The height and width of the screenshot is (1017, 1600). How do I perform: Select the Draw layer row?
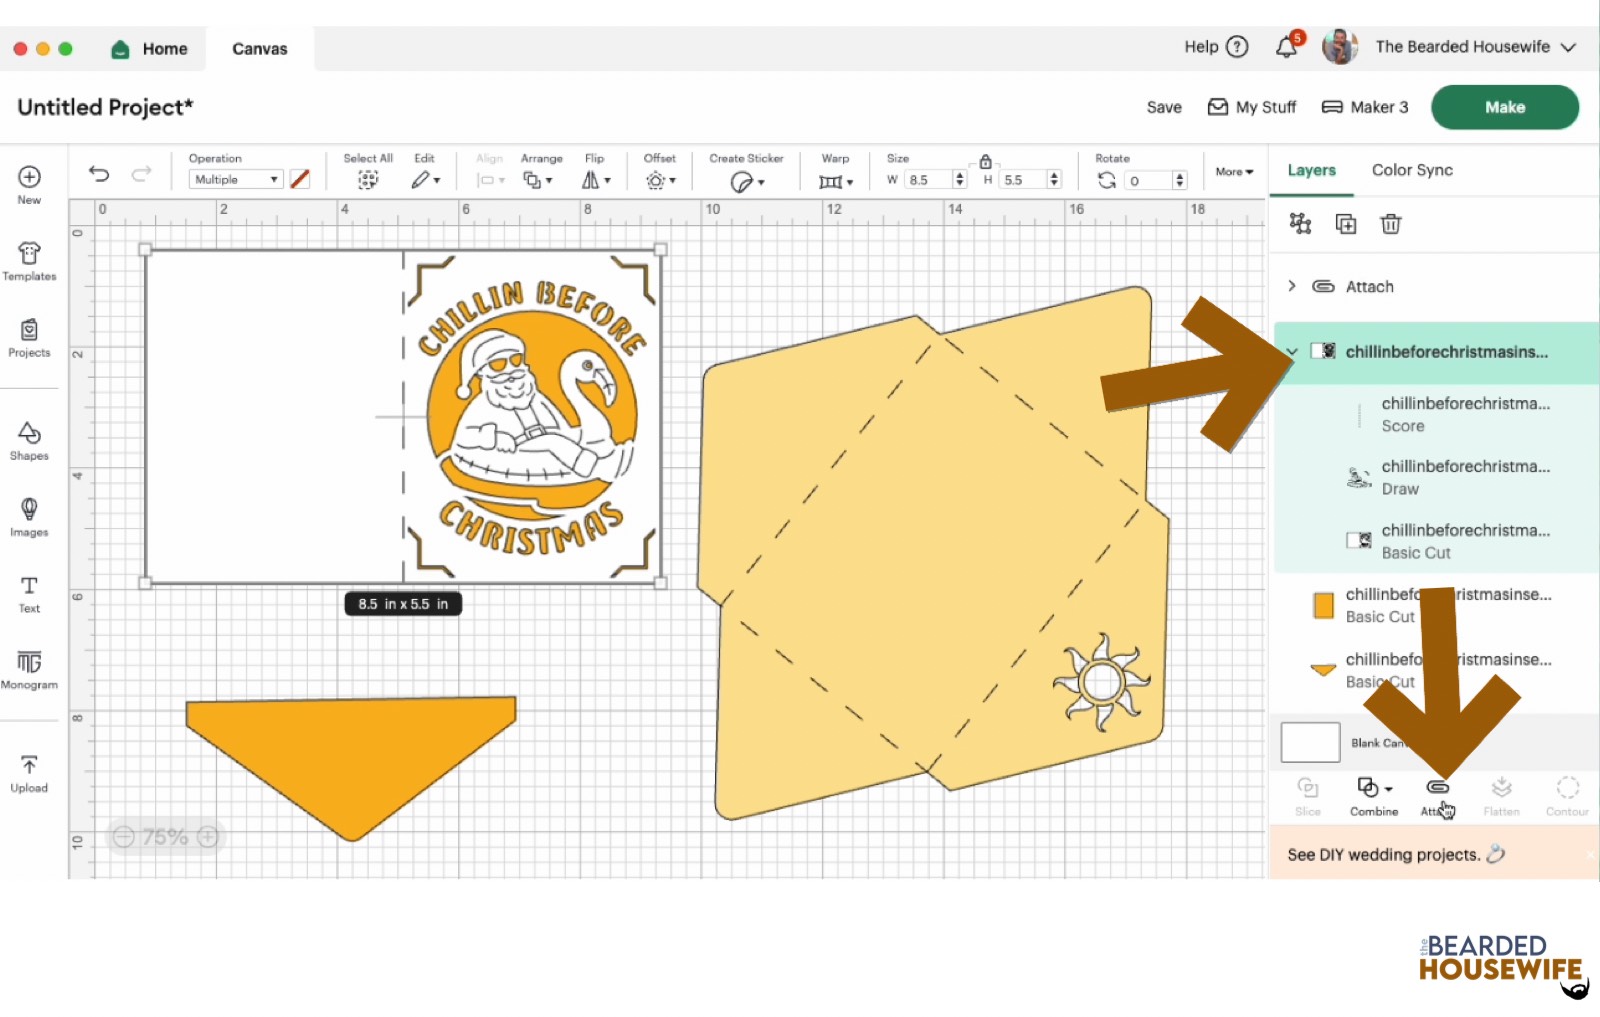(1436, 477)
